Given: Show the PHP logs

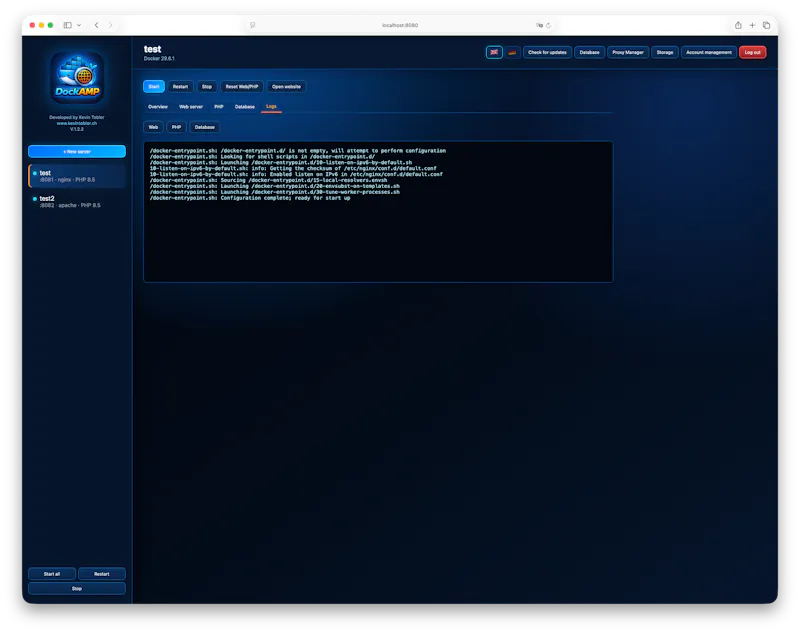Looking at the screenshot, I should pos(177,127).
